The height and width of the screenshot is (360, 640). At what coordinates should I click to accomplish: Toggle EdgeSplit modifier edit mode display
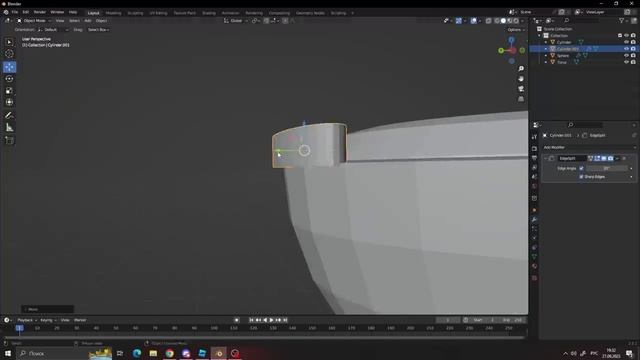point(597,158)
